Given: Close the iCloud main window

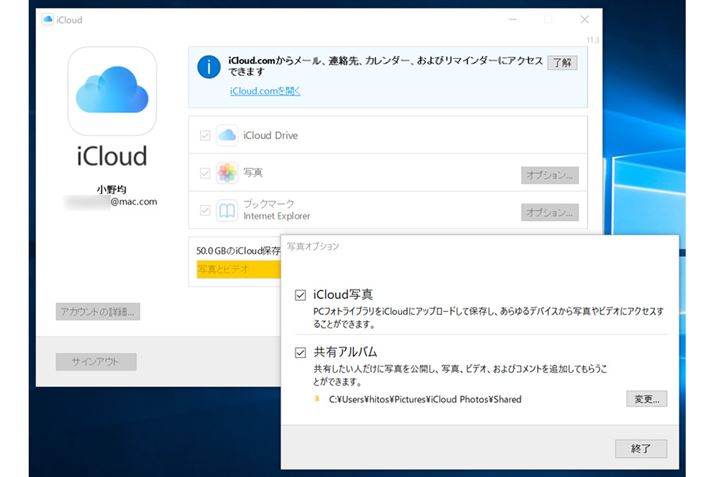Looking at the screenshot, I should (x=584, y=19).
